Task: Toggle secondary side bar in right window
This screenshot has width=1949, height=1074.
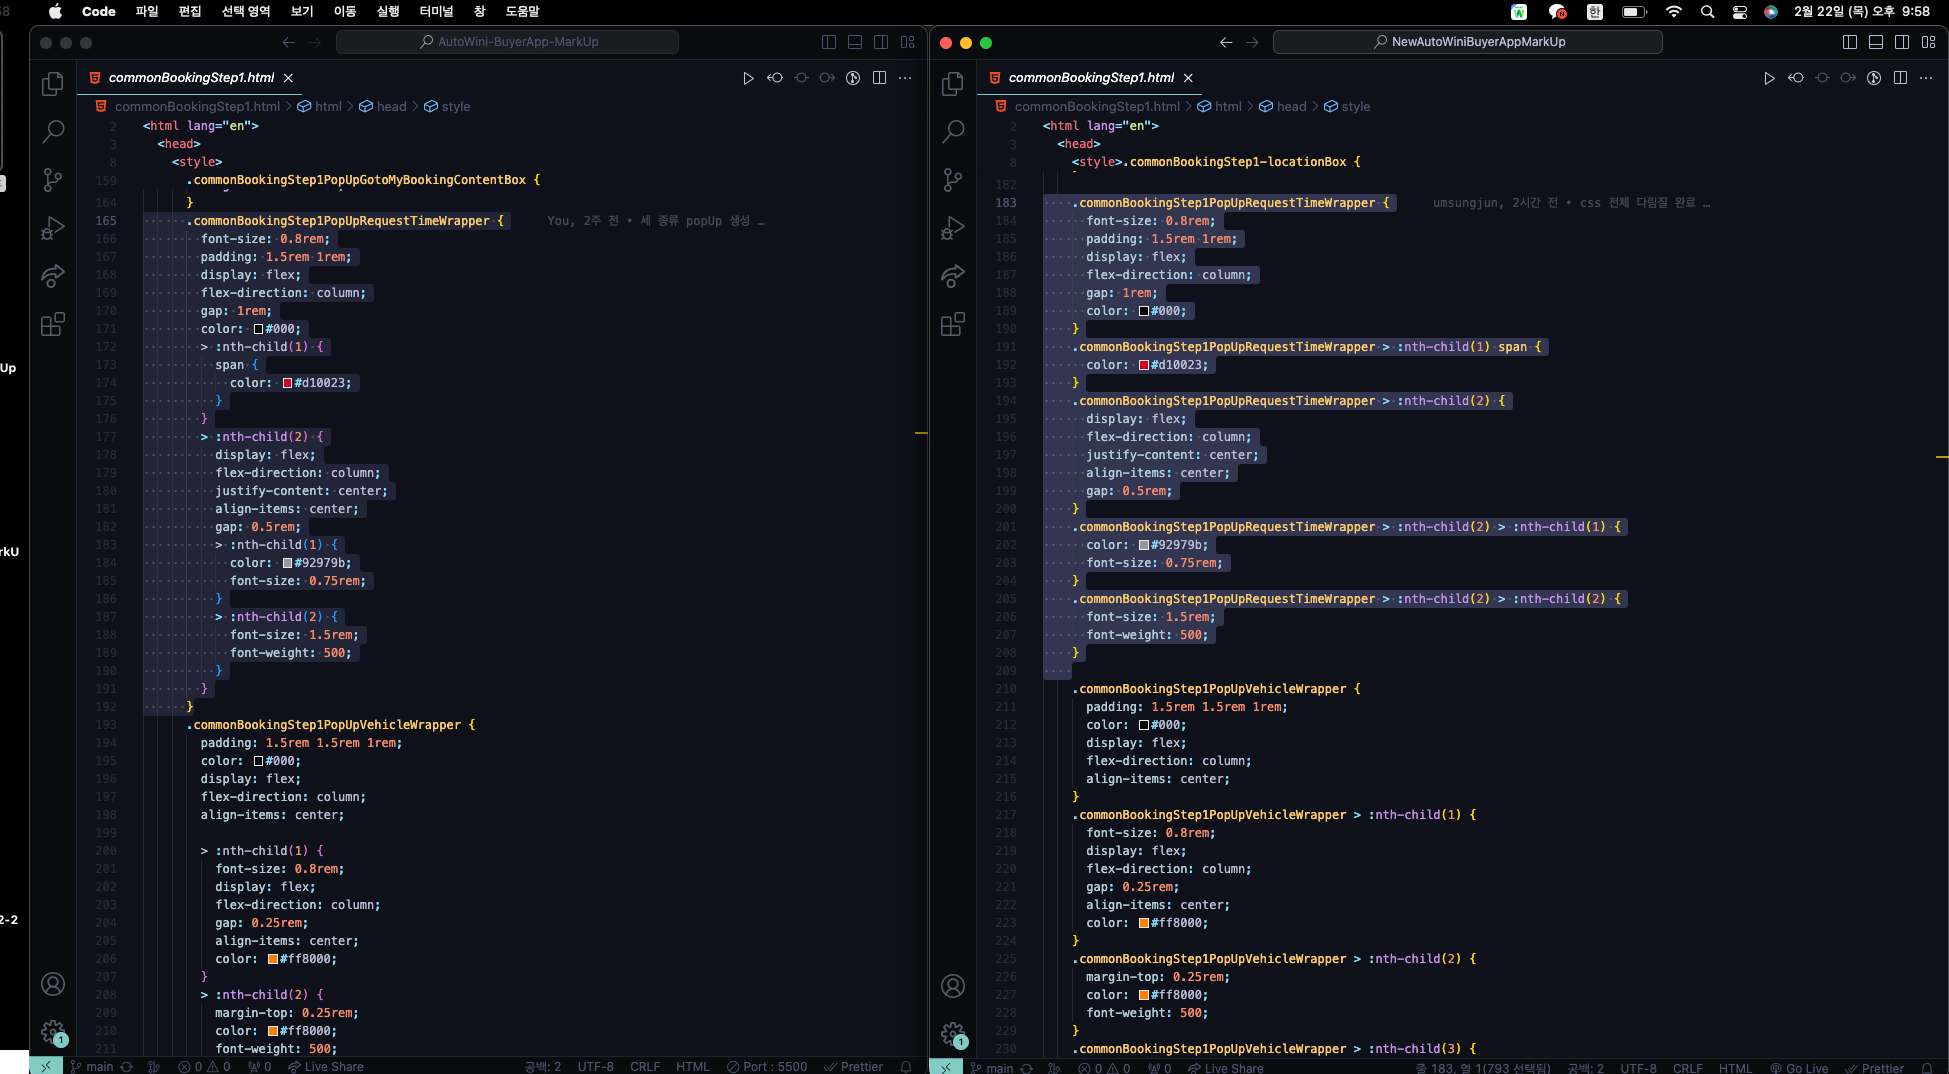Action: (x=1902, y=42)
